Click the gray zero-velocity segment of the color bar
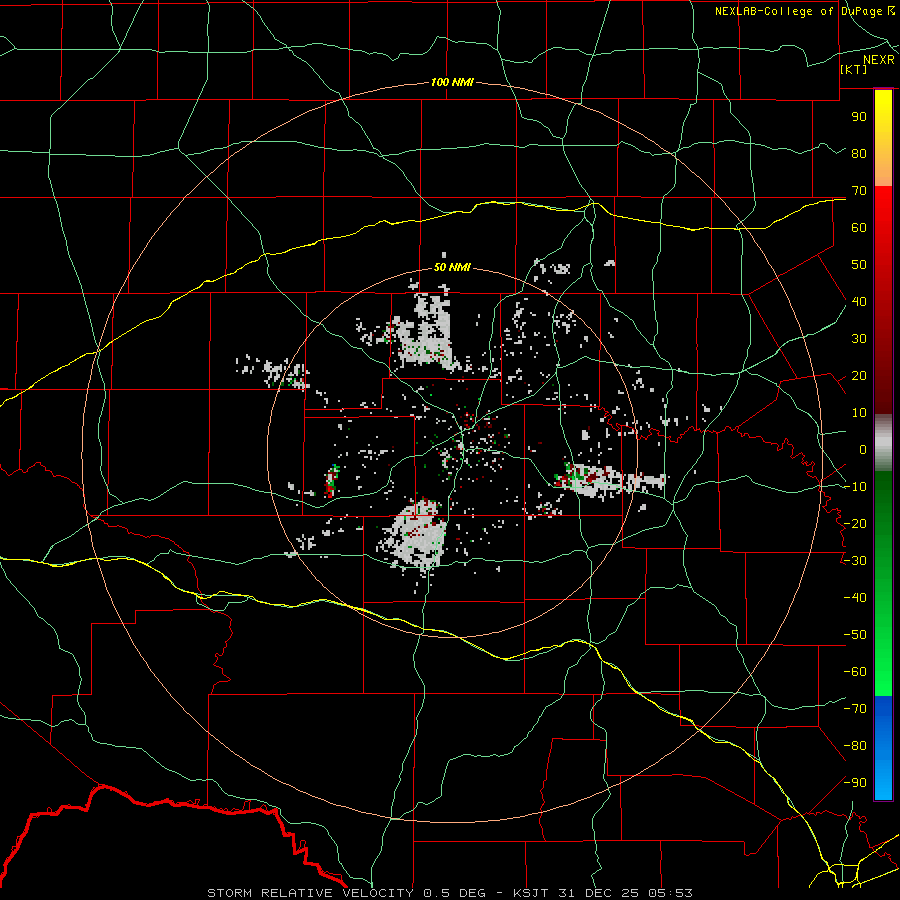Viewport: 900px width, 900px height. coord(883,442)
